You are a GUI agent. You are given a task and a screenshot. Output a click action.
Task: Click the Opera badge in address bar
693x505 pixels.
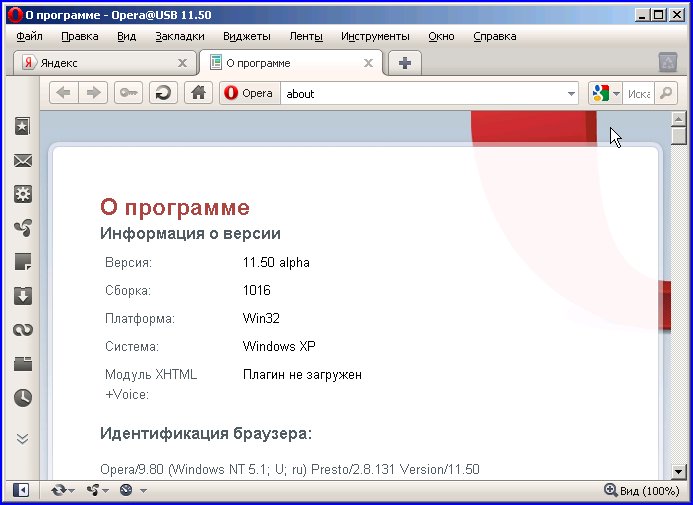(x=250, y=93)
